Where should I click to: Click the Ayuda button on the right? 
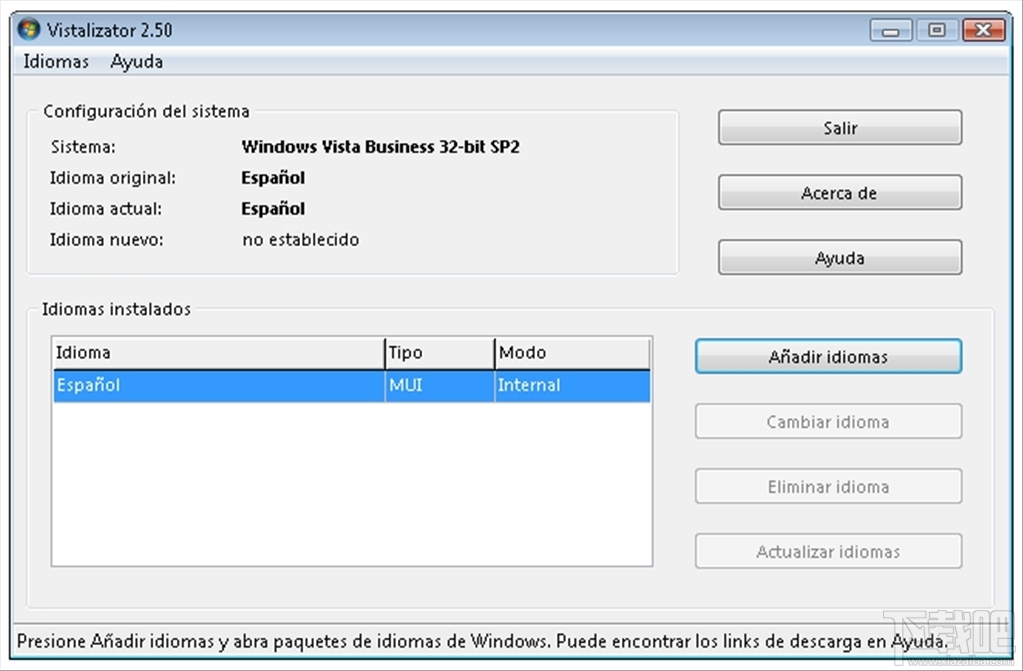tap(839, 257)
